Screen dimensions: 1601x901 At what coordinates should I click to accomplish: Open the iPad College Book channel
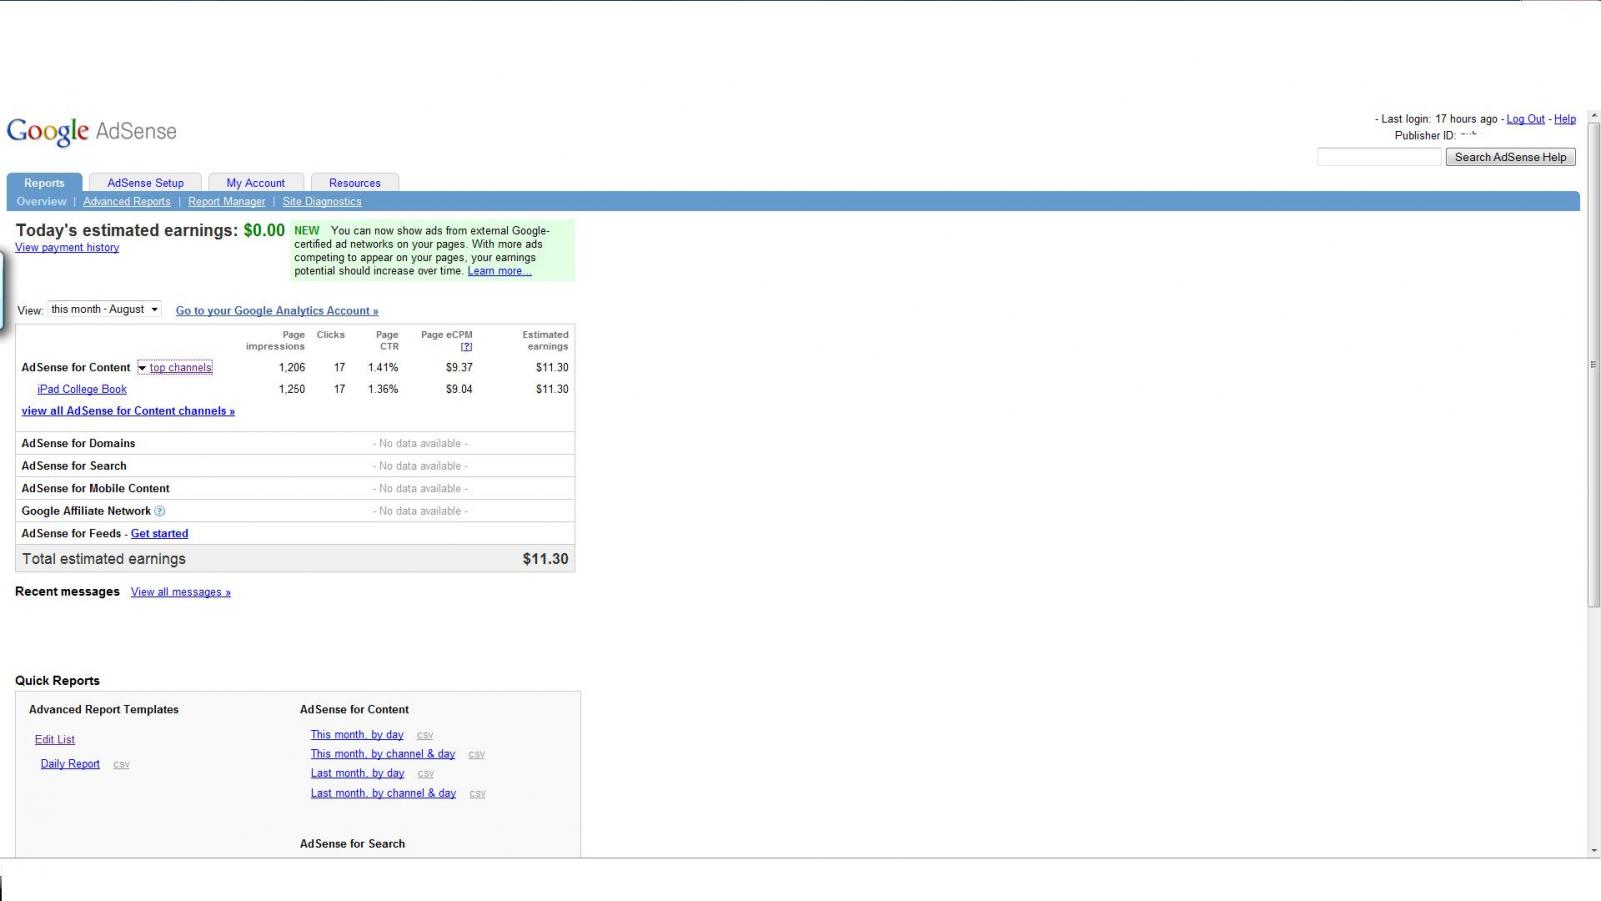click(x=82, y=390)
